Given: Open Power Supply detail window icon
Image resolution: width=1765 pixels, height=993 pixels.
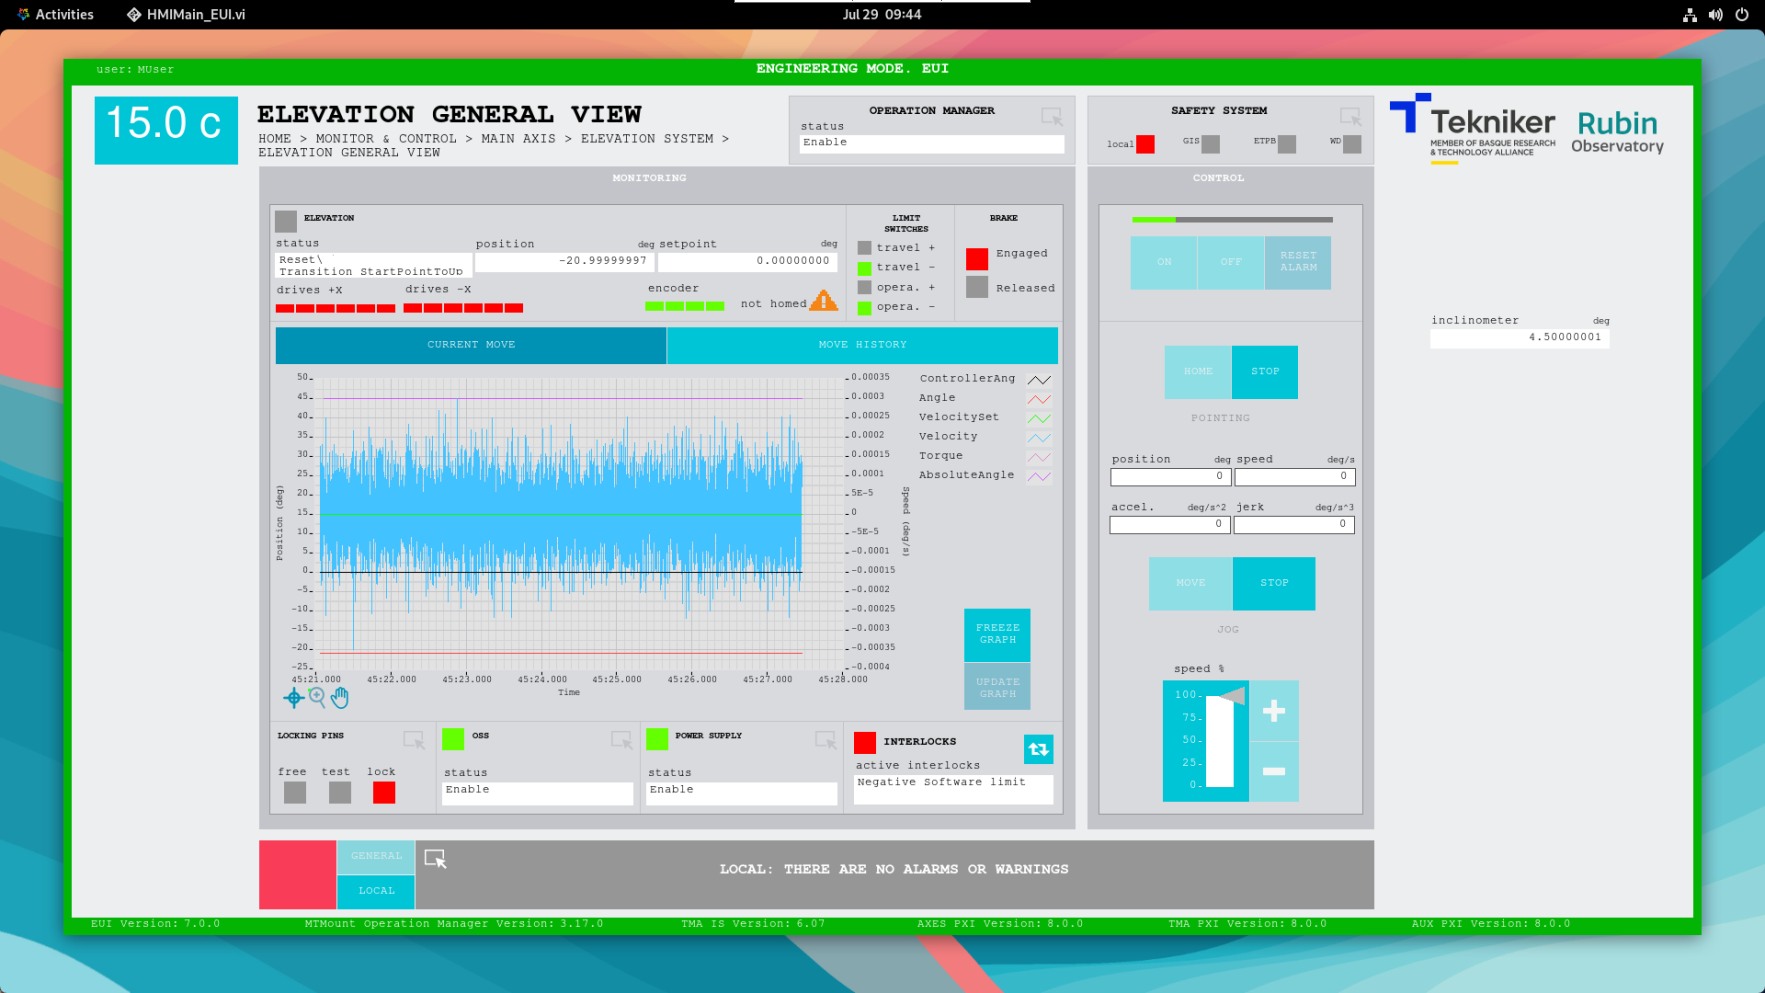Looking at the screenshot, I should pos(825,740).
